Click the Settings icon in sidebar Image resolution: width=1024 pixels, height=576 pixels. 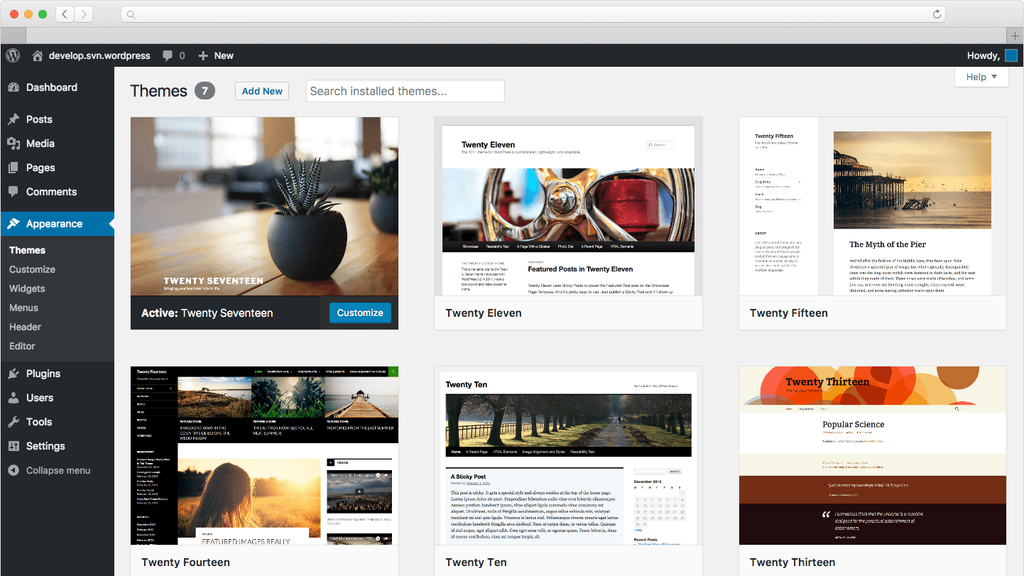tap(14, 446)
